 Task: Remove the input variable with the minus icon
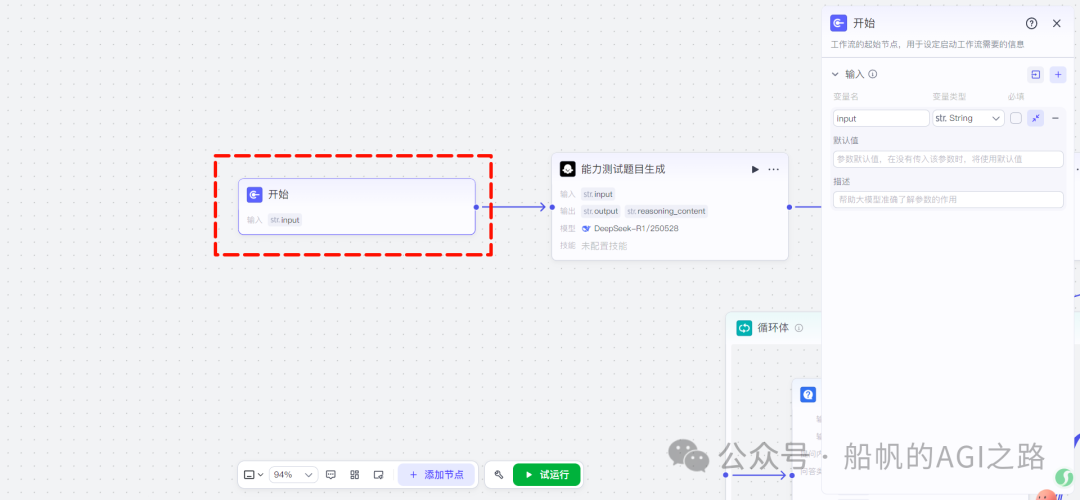tap(1055, 118)
